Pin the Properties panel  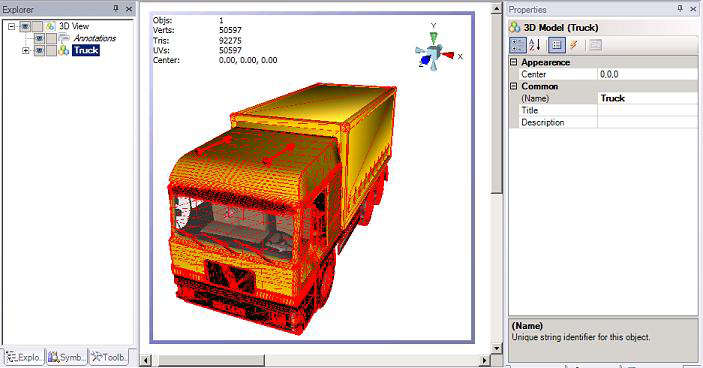tap(680, 9)
